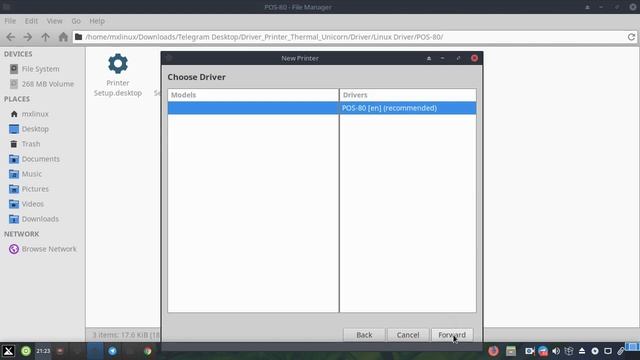Open Pictures folder in sidebar

(x=35, y=189)
